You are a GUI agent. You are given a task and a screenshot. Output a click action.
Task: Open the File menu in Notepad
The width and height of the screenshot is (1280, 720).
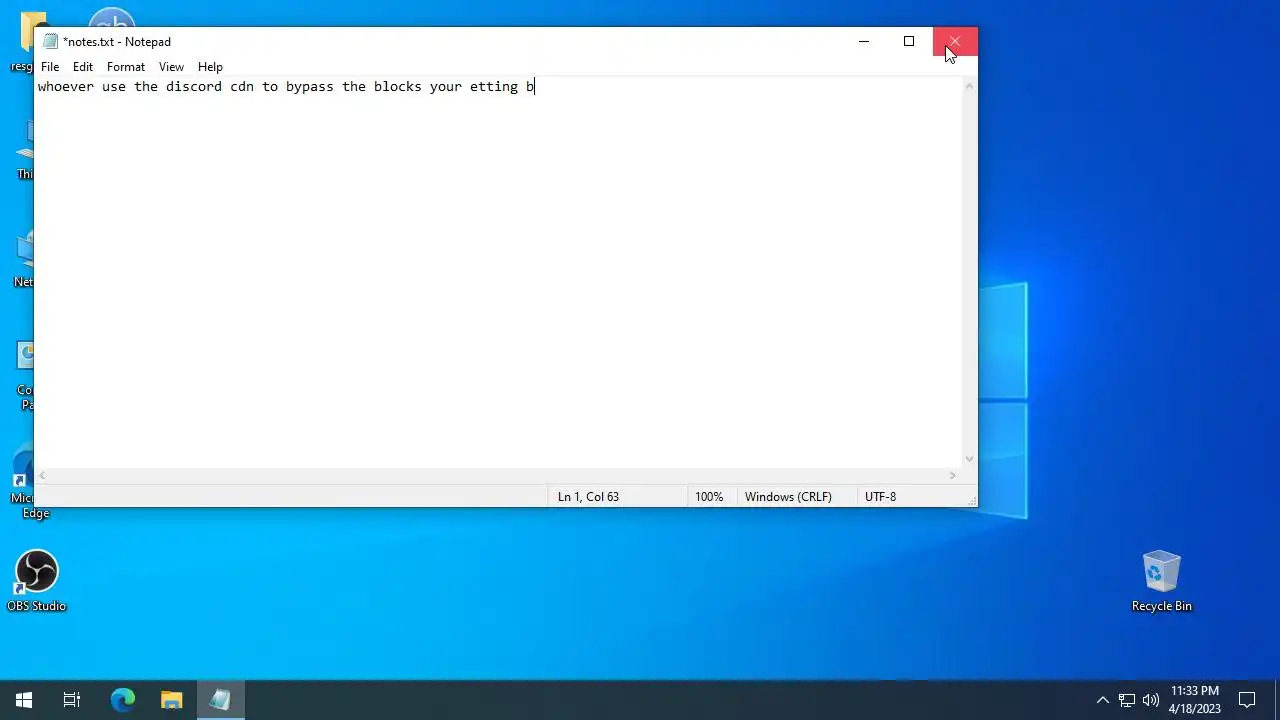pos(50,67)
